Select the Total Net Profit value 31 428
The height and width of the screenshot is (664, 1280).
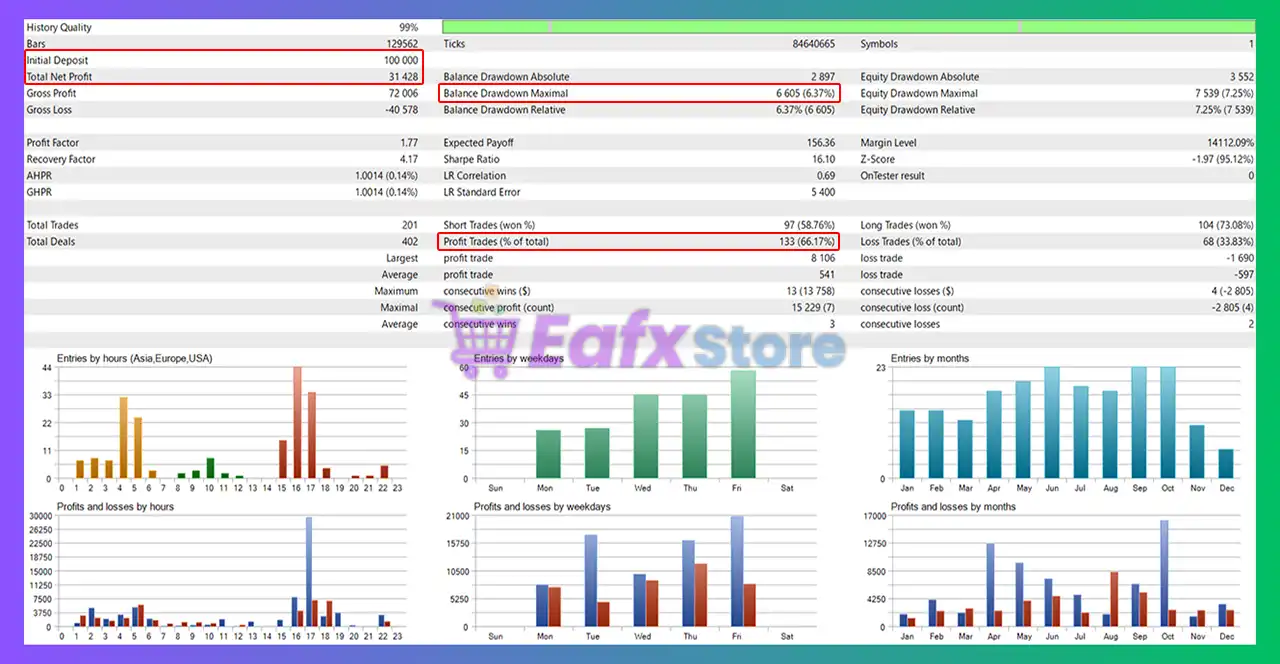(x=398, y=77)
